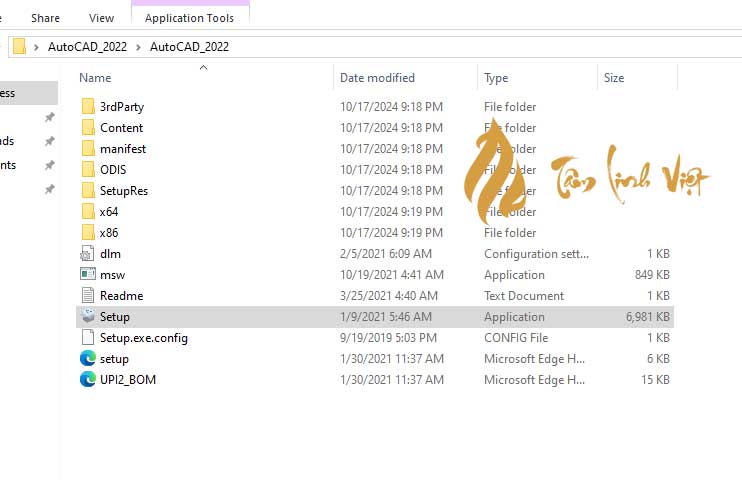Screen dimensions: 742x480
Task: Click the 'Configuration sett...' type cell
Action: pyautogui.click(x=536, y=254)
